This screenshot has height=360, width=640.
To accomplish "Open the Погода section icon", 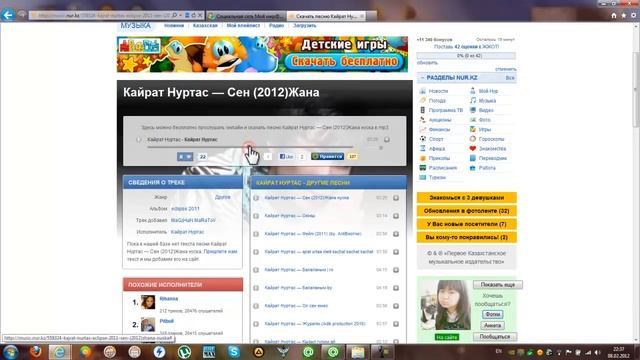I will (x=423, y=100).
